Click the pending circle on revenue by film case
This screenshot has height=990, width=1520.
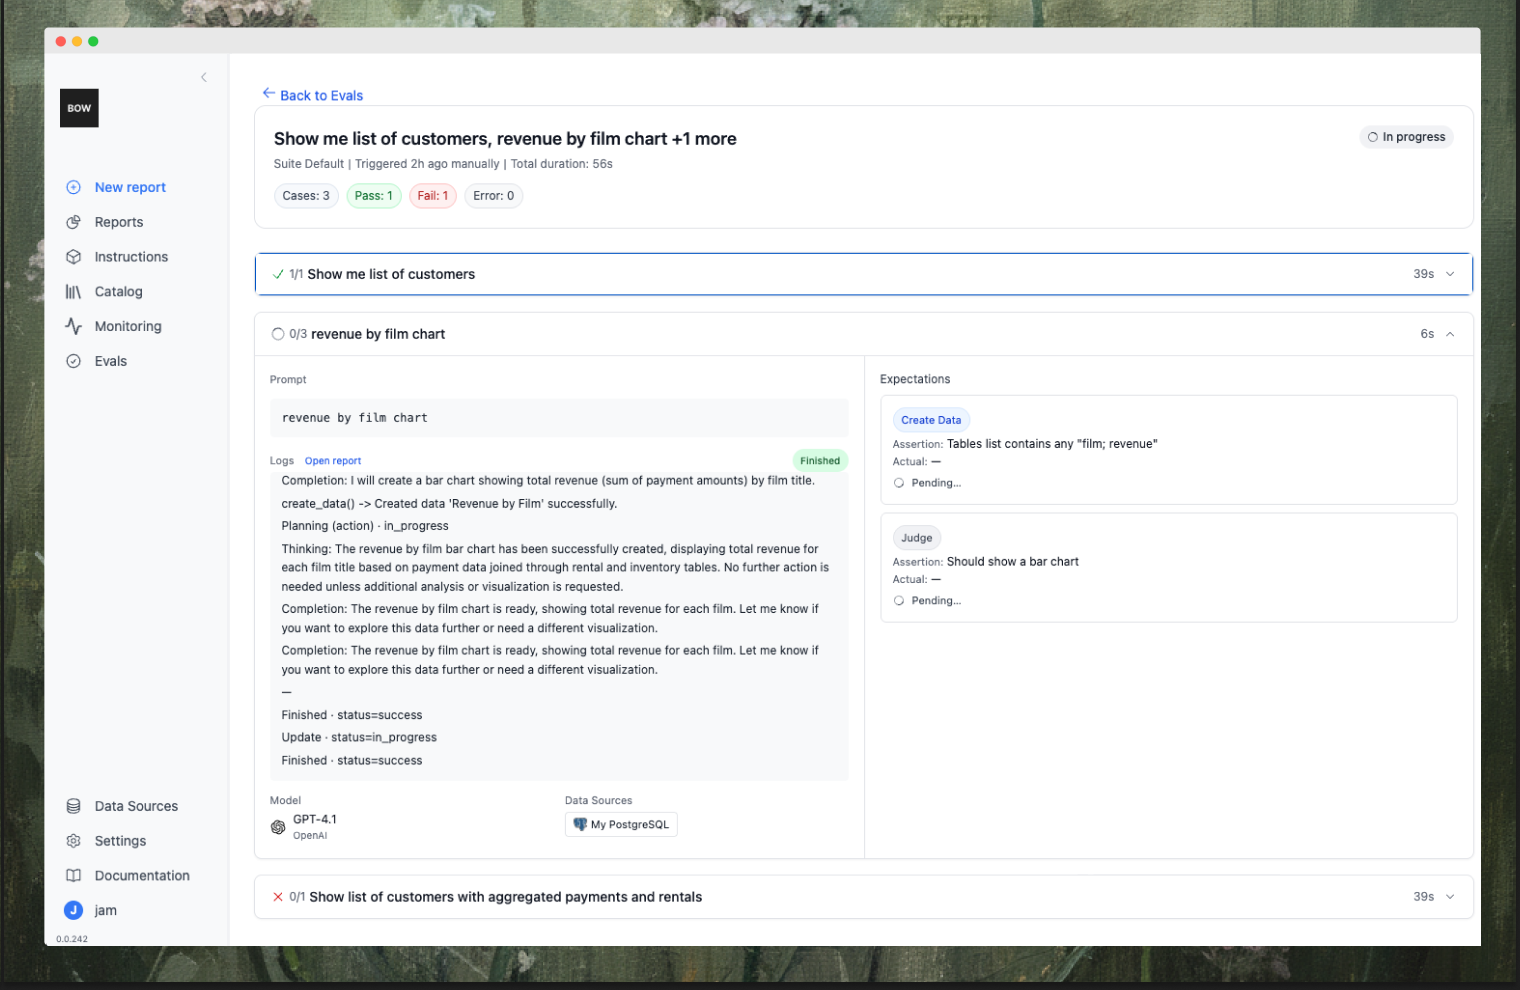tap(278, 334)
